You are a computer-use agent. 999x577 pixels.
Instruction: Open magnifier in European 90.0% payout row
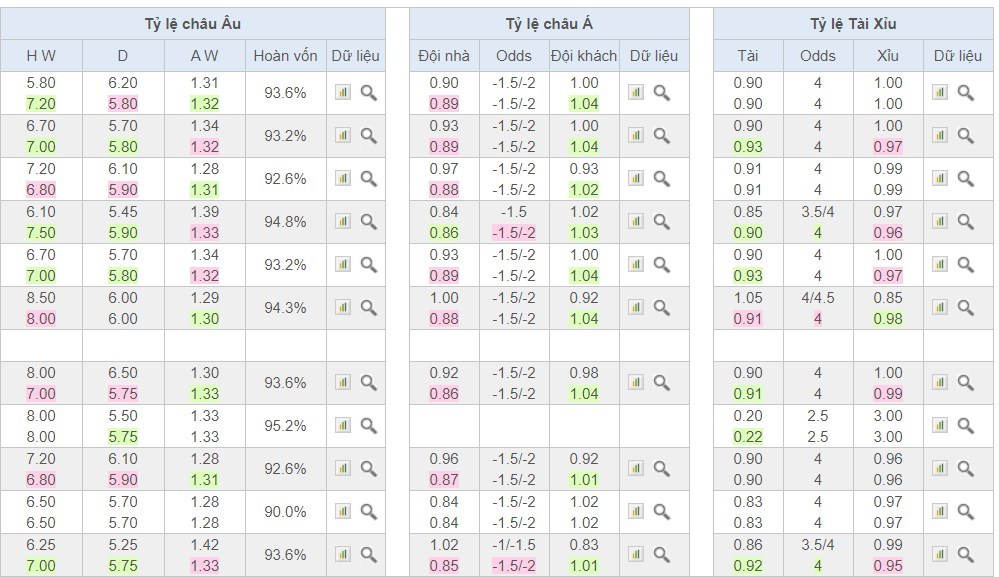[369, 512]
